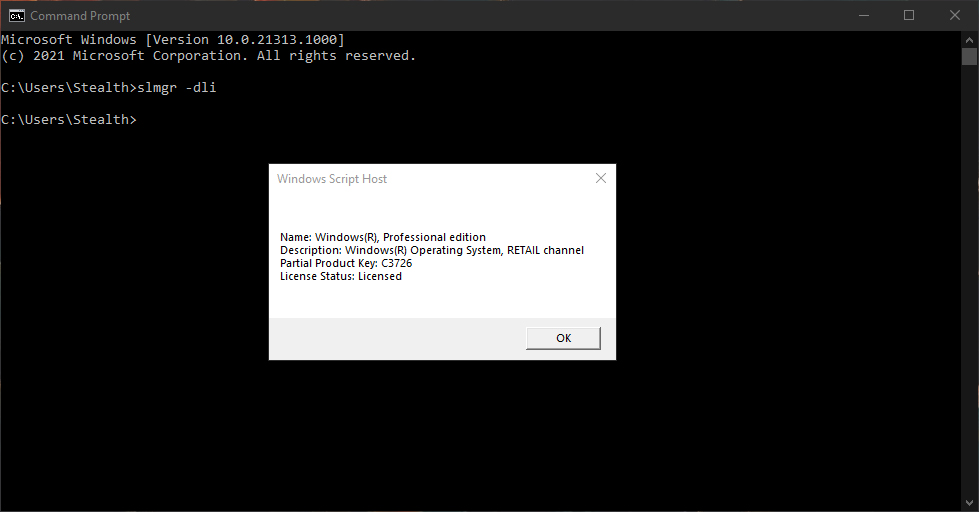Click the Windows version line in console

[173, 39]
